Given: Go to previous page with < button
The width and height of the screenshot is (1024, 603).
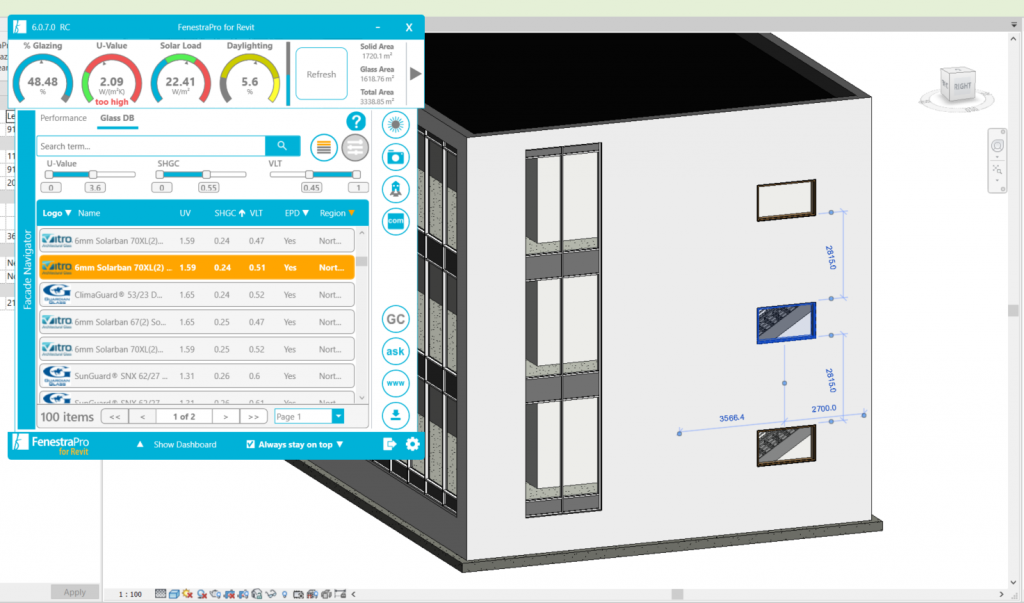Looking at the screenshot, I should (142, 416).
